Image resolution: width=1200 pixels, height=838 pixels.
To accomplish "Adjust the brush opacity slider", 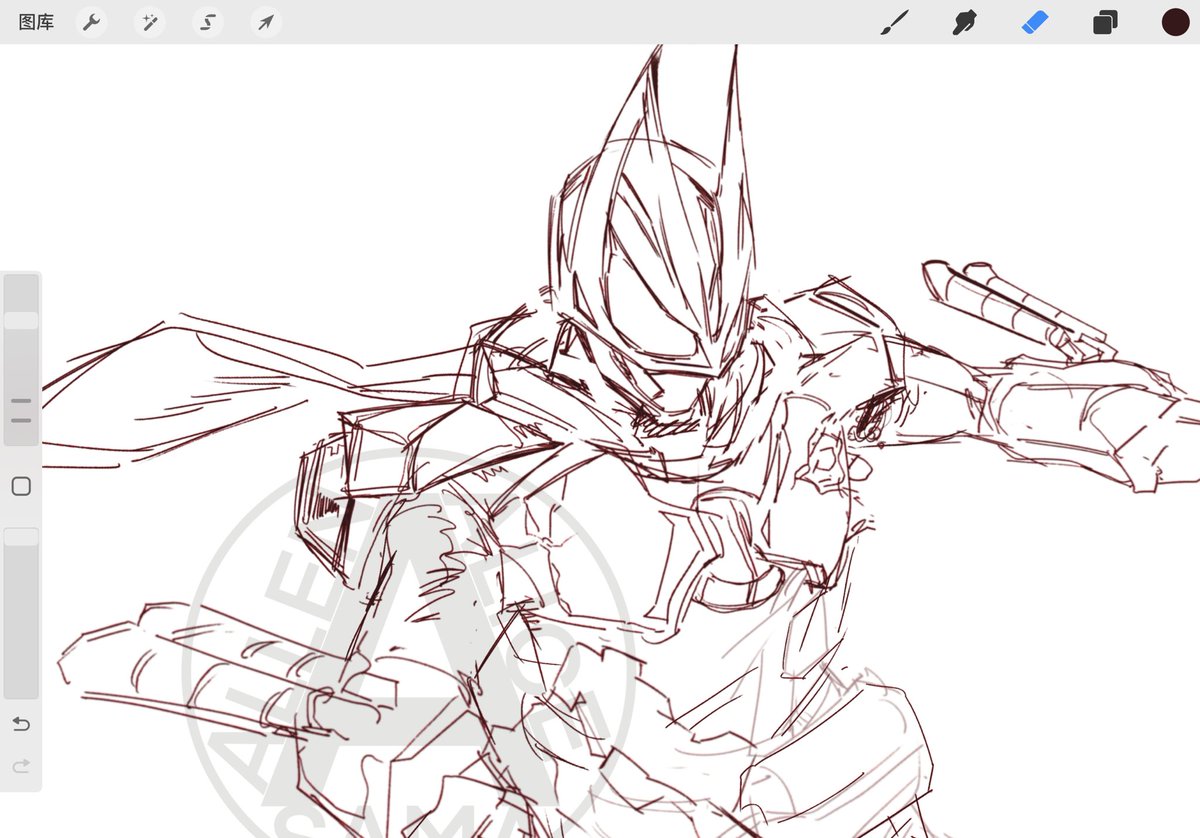I will click(21, 613).
